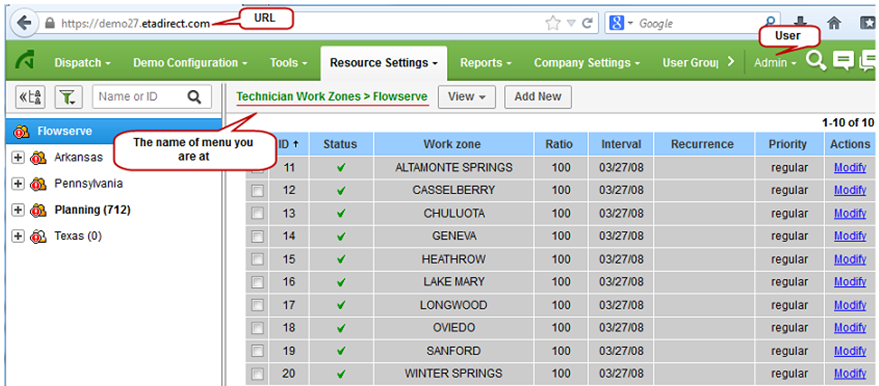Expand the Planning (712) tree node
879x386 pixels.
pos(18,210)
